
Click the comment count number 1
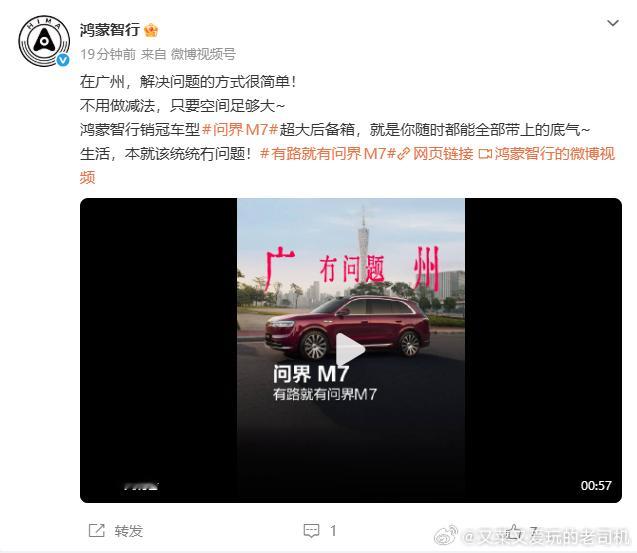click(333, 531)
